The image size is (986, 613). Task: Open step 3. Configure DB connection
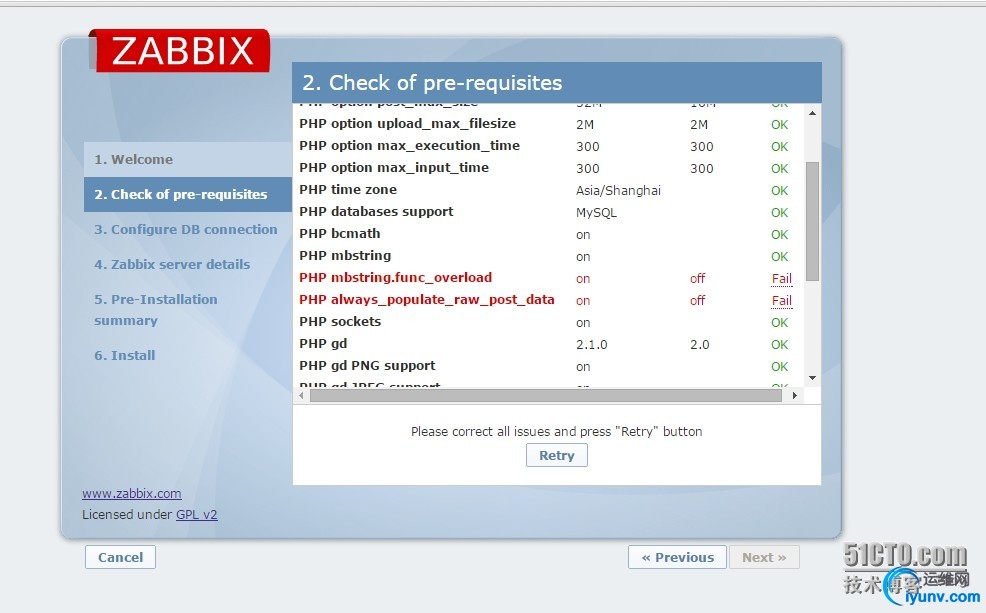pos(187,229)
